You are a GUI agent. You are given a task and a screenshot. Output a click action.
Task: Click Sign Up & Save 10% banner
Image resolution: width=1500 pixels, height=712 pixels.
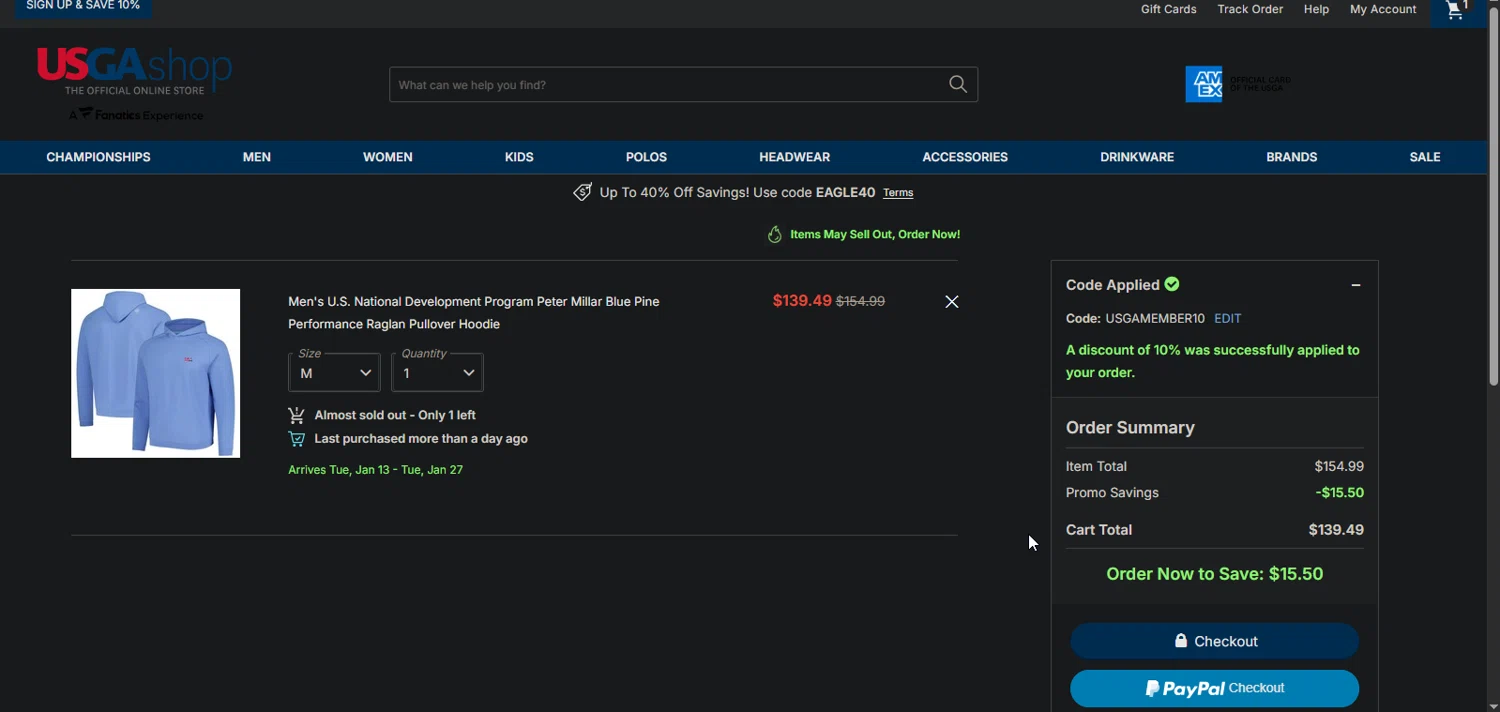[83, 8]
